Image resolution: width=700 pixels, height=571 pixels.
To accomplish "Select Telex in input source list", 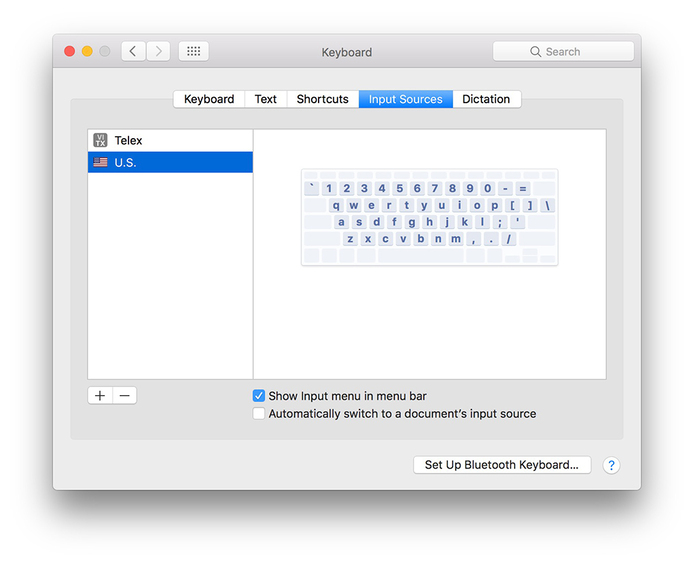I will click(170, 140).
